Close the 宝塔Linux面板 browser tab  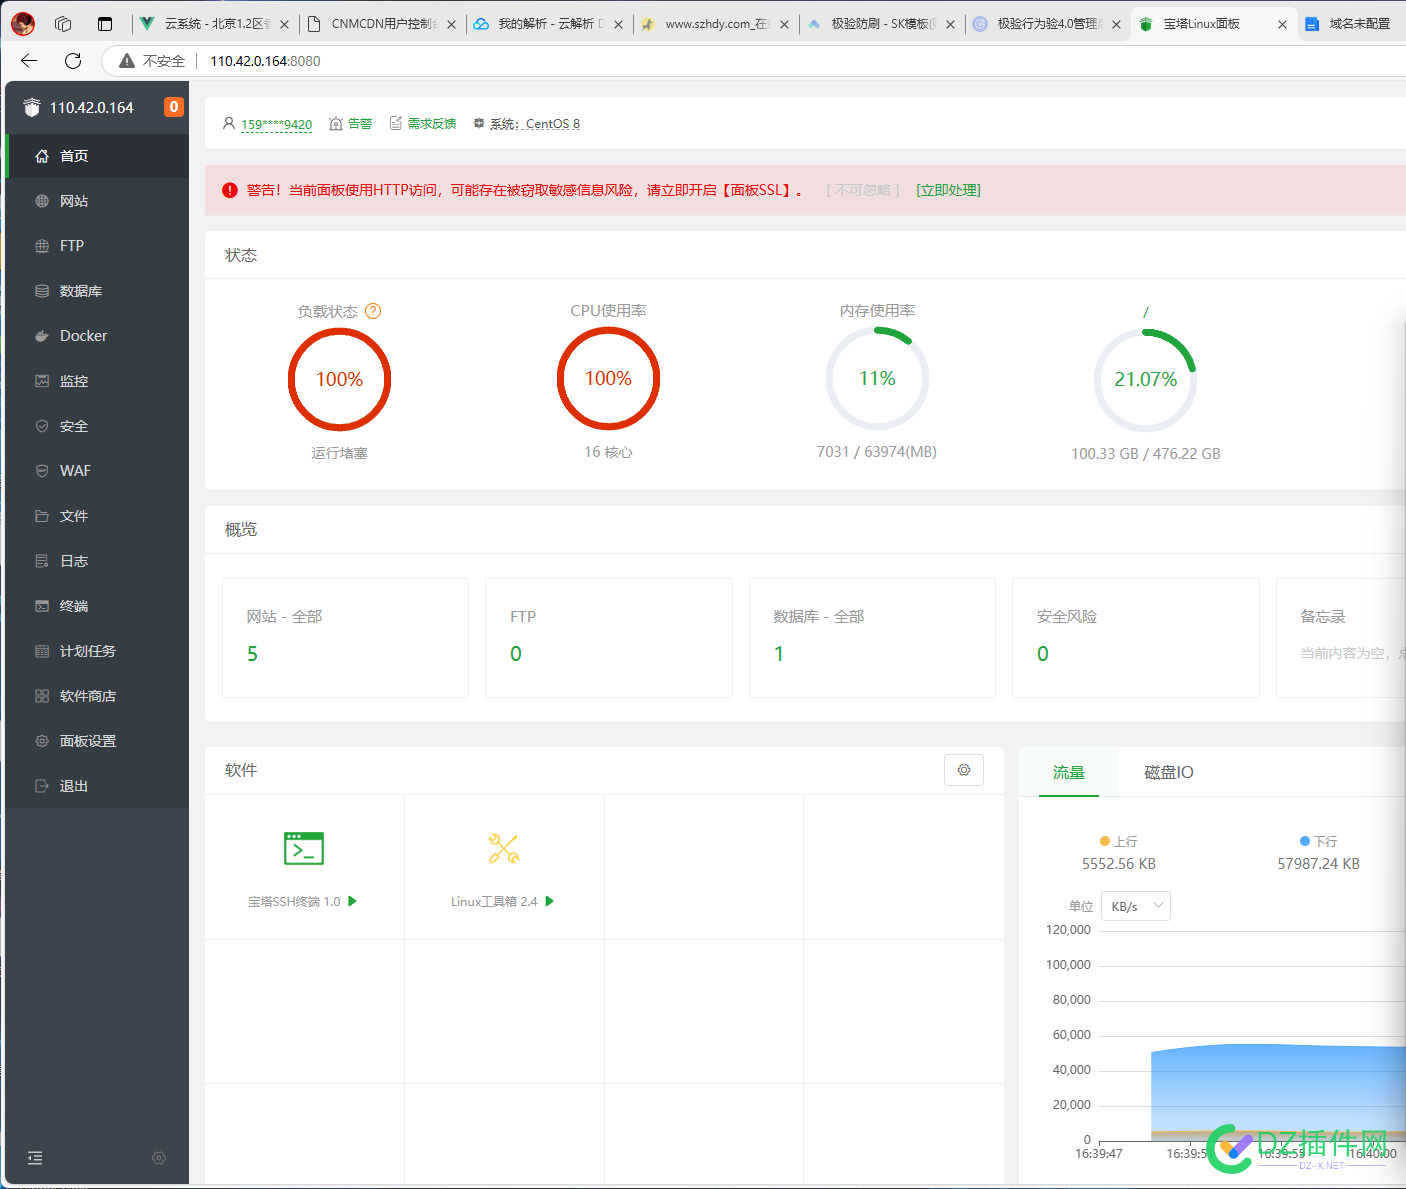coord(1282,24)
